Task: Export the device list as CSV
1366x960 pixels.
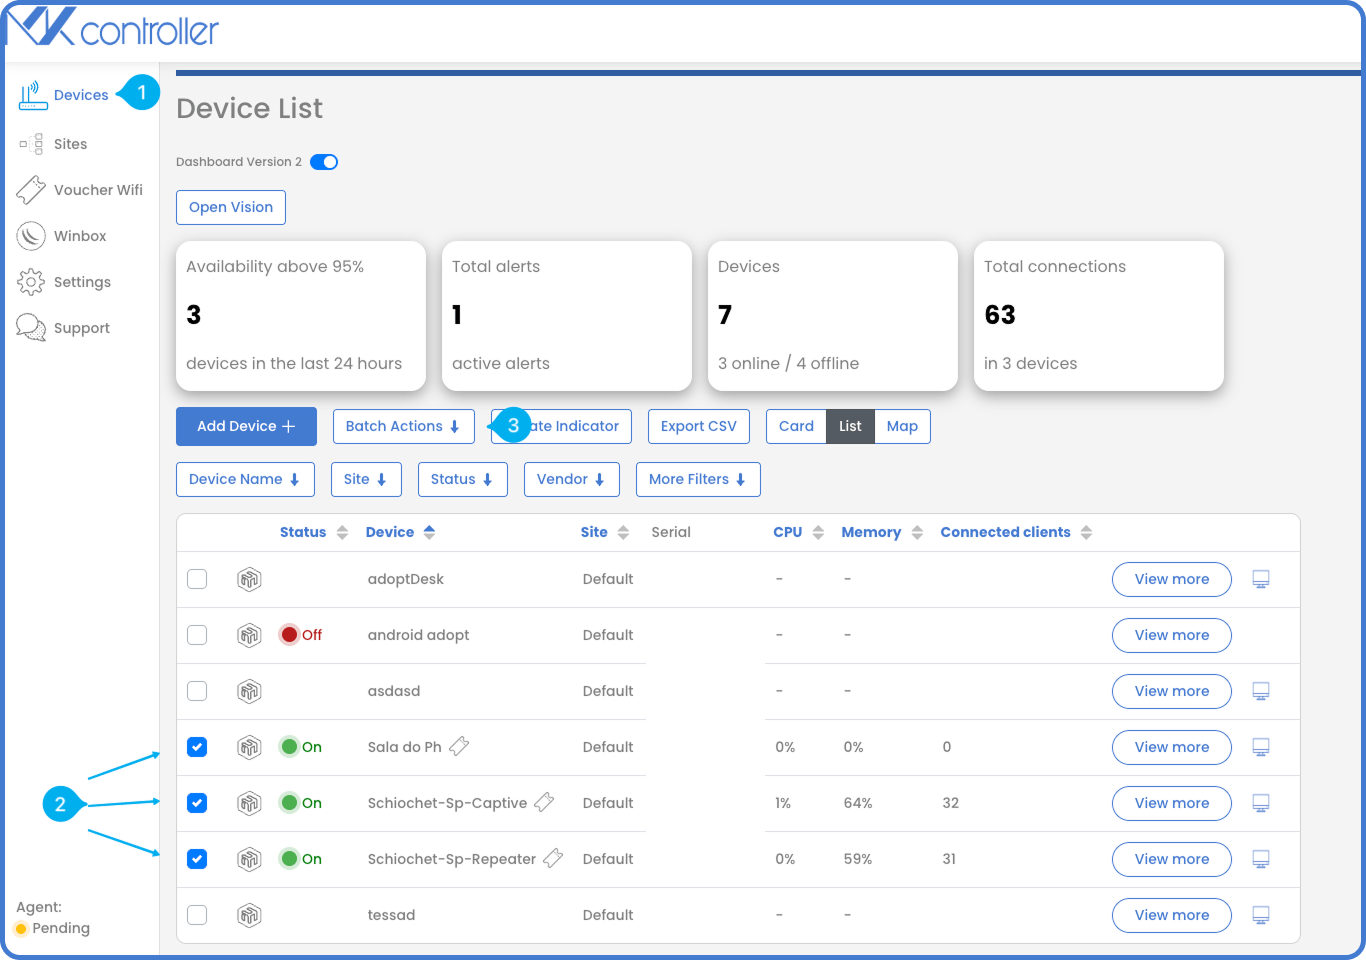Action: point(698,426)
